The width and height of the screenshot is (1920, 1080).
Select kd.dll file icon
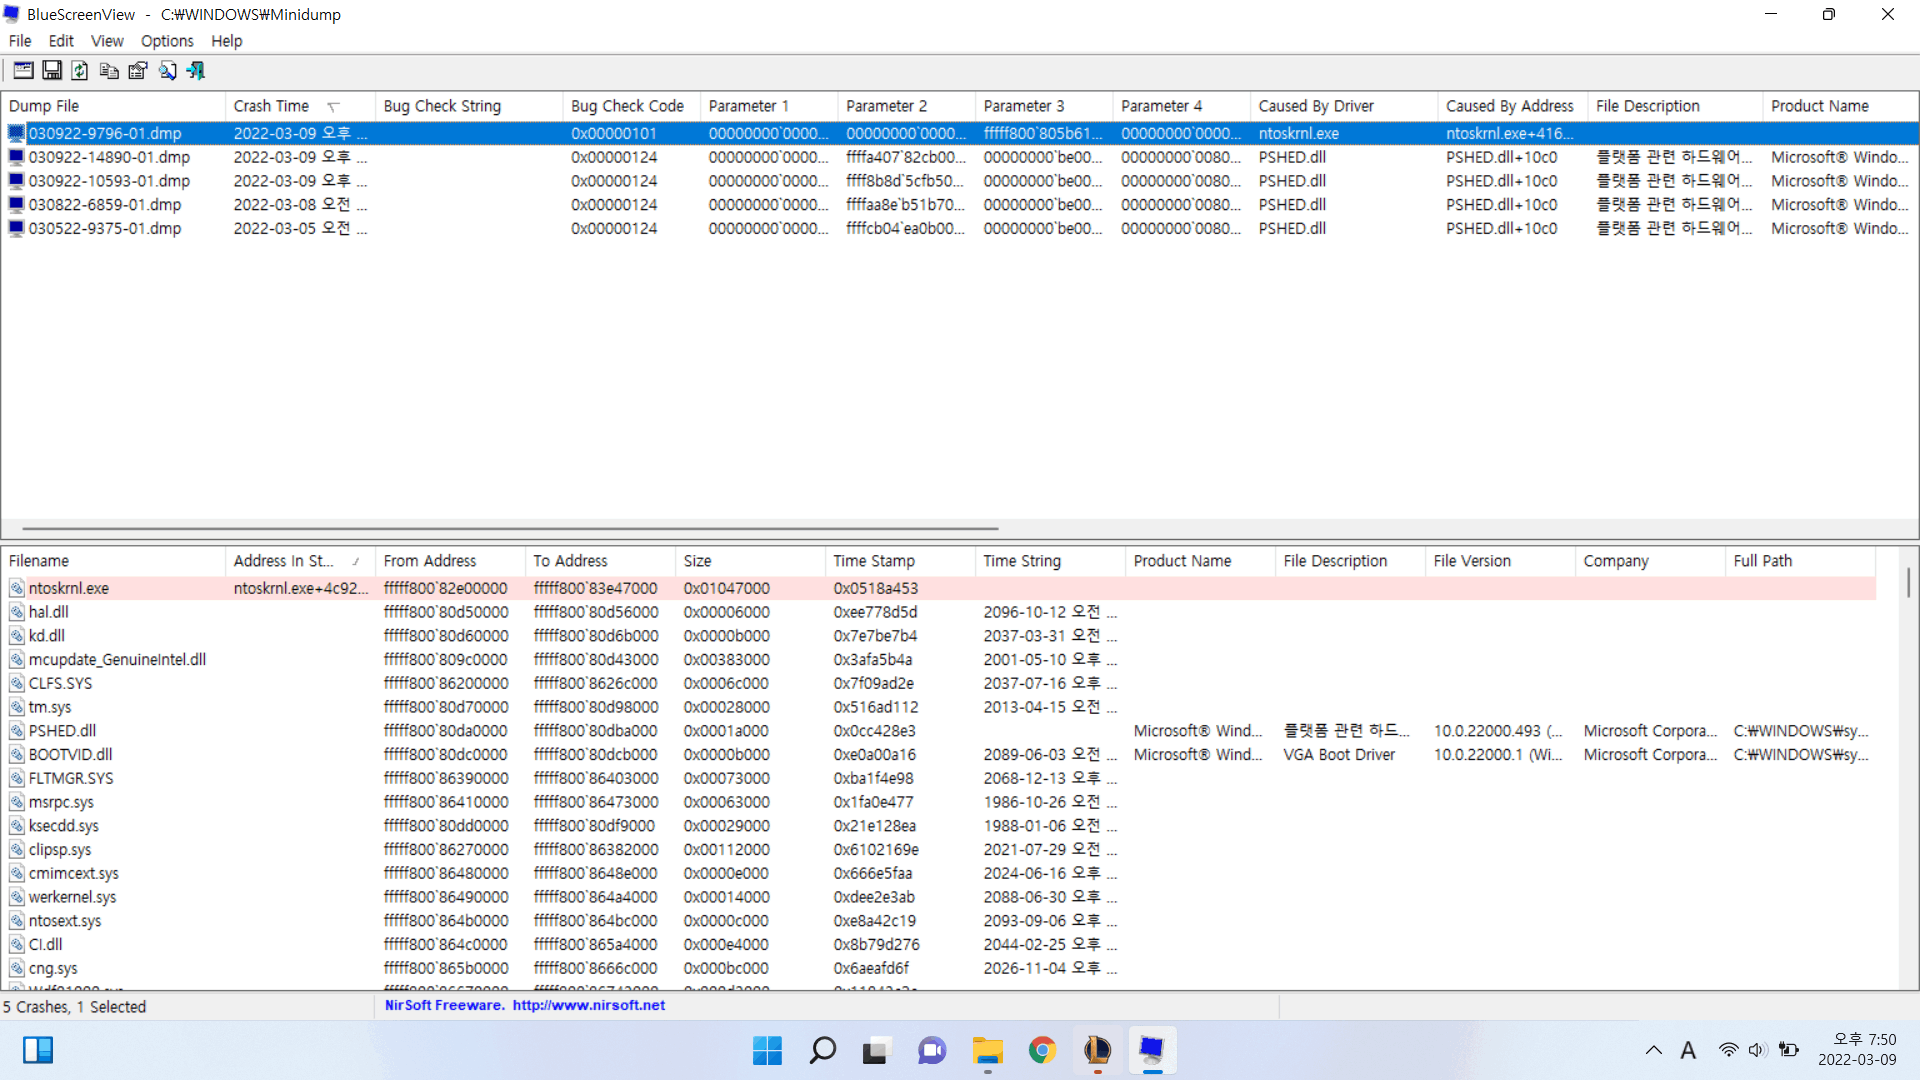[17, 636]
